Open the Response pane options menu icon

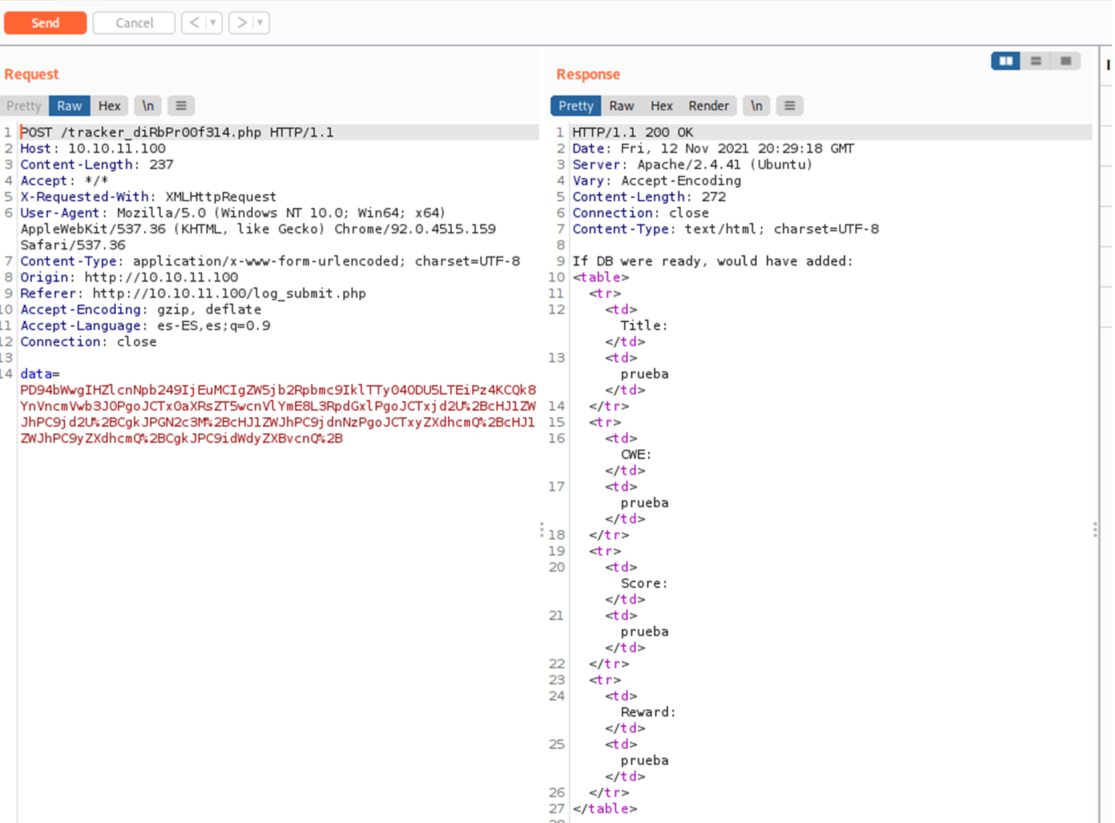(x=789, y=106)
